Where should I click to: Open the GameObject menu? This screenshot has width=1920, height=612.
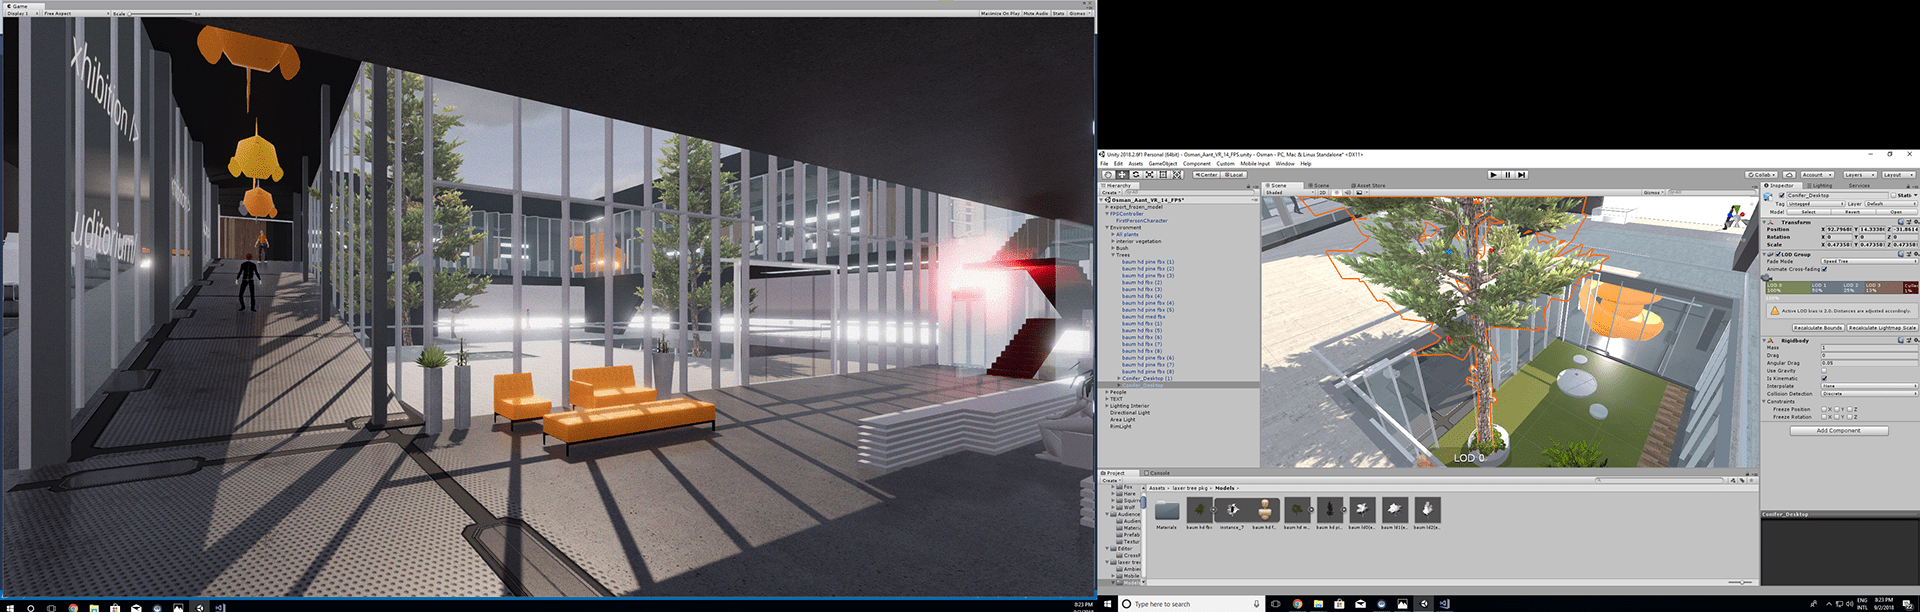tap(1162, 164)
